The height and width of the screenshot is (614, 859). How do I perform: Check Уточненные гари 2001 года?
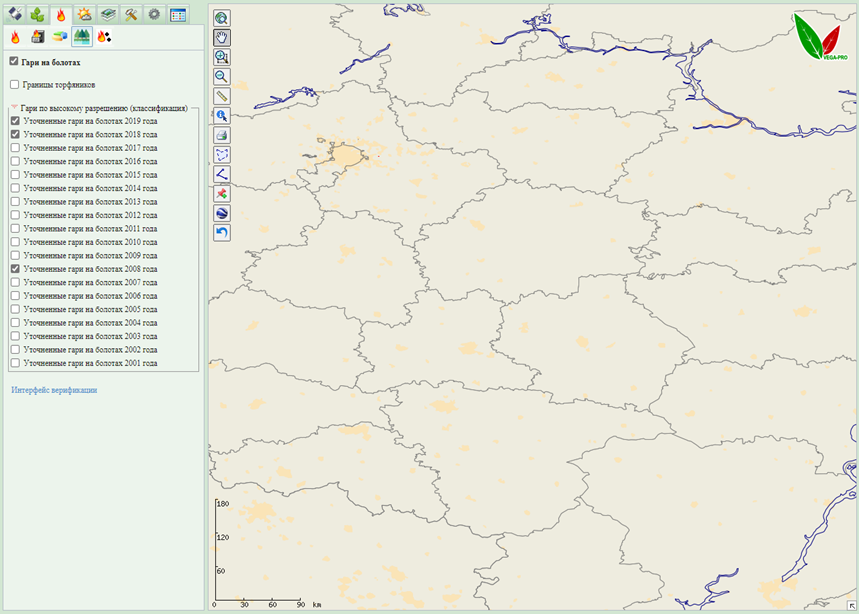(x=15, y=363)
